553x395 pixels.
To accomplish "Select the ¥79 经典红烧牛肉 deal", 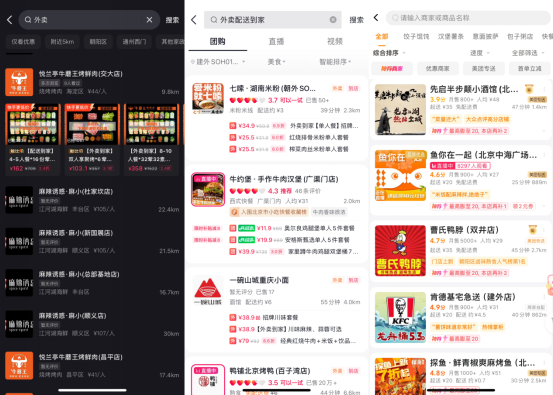I will pyautogui.click(x=294, y=341).
